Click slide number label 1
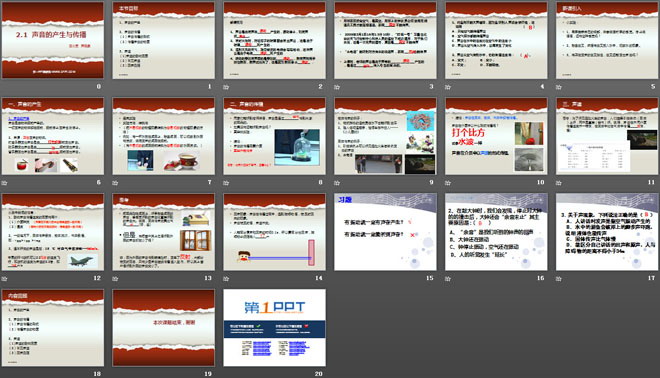The width and height of the screenshot is (660, 378). pos(210,86)
